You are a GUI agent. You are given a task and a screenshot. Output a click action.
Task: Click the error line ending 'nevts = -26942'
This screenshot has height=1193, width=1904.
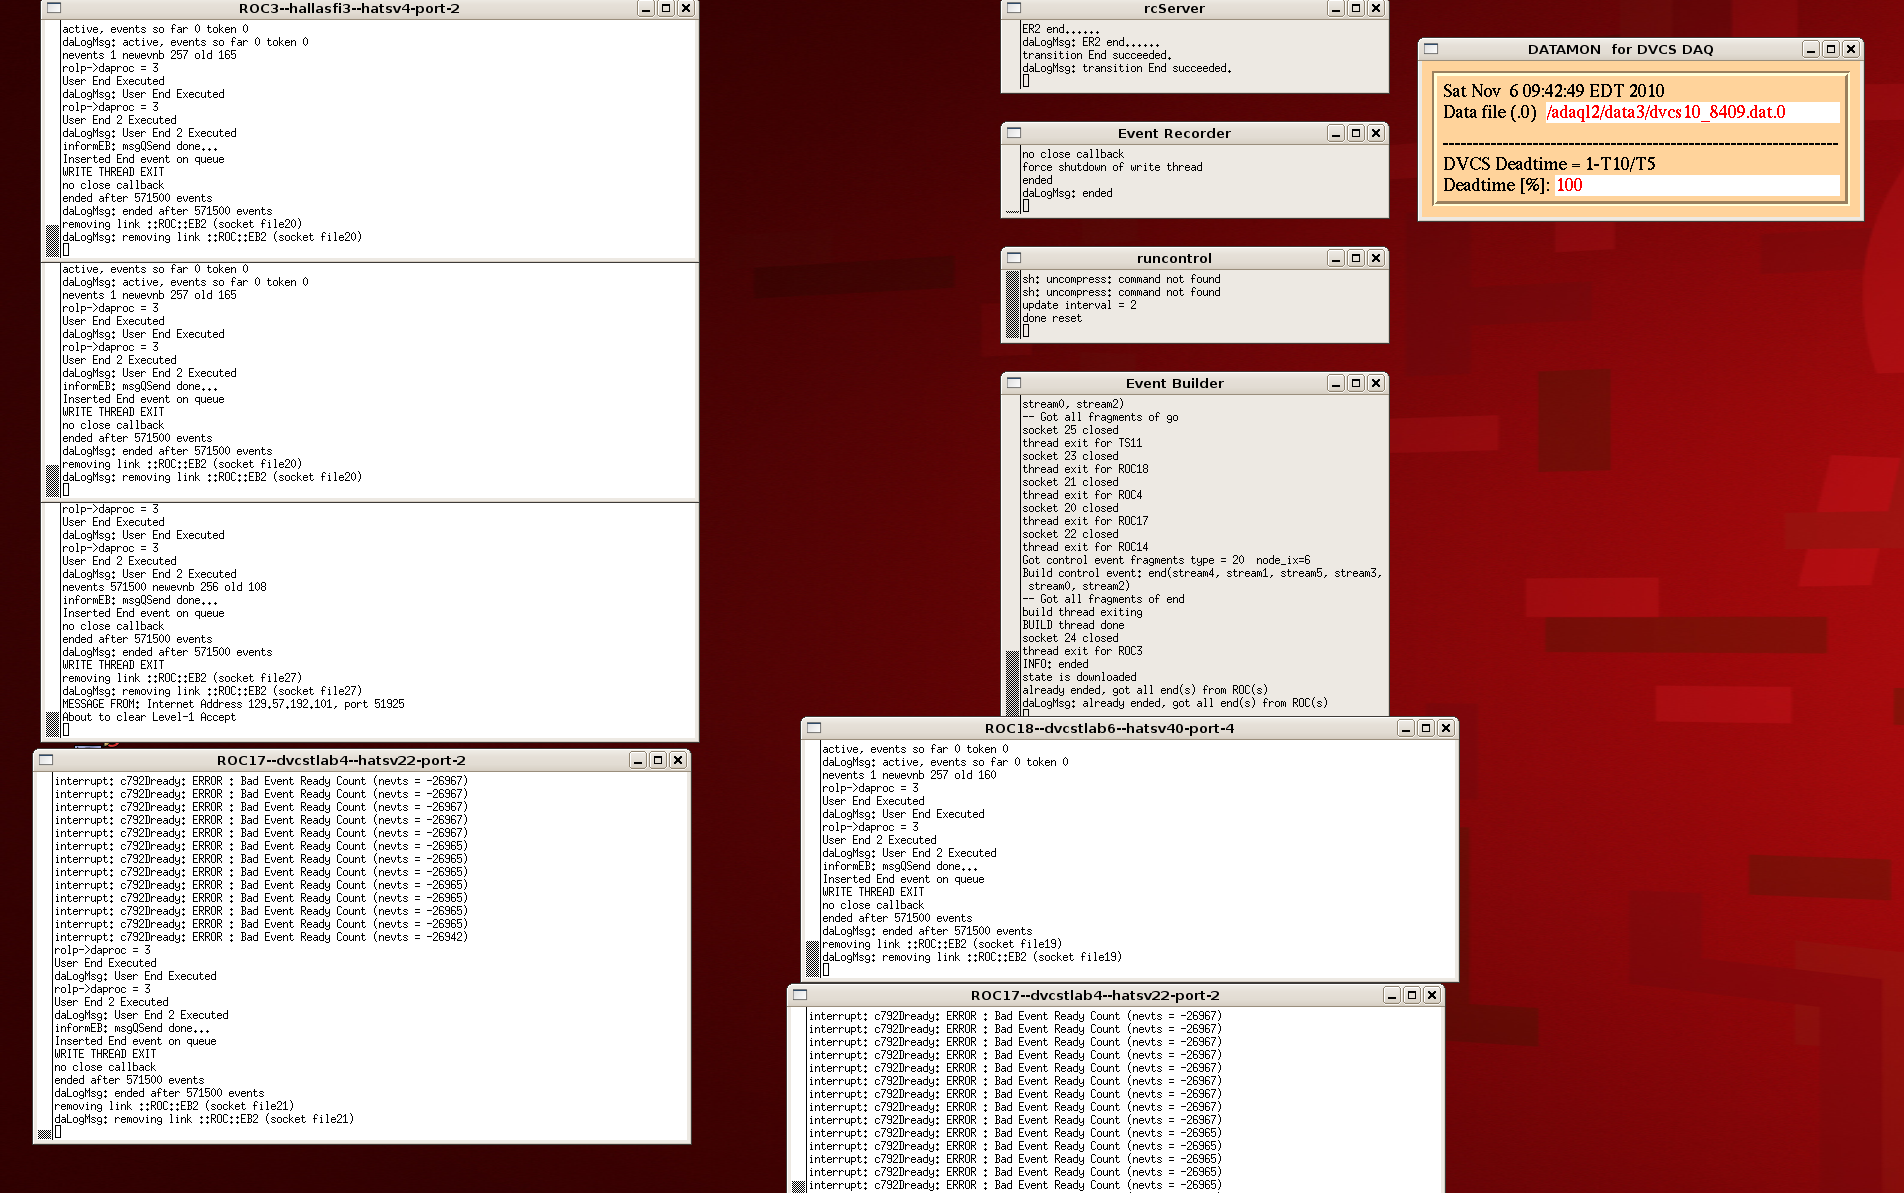coord(261,937)
